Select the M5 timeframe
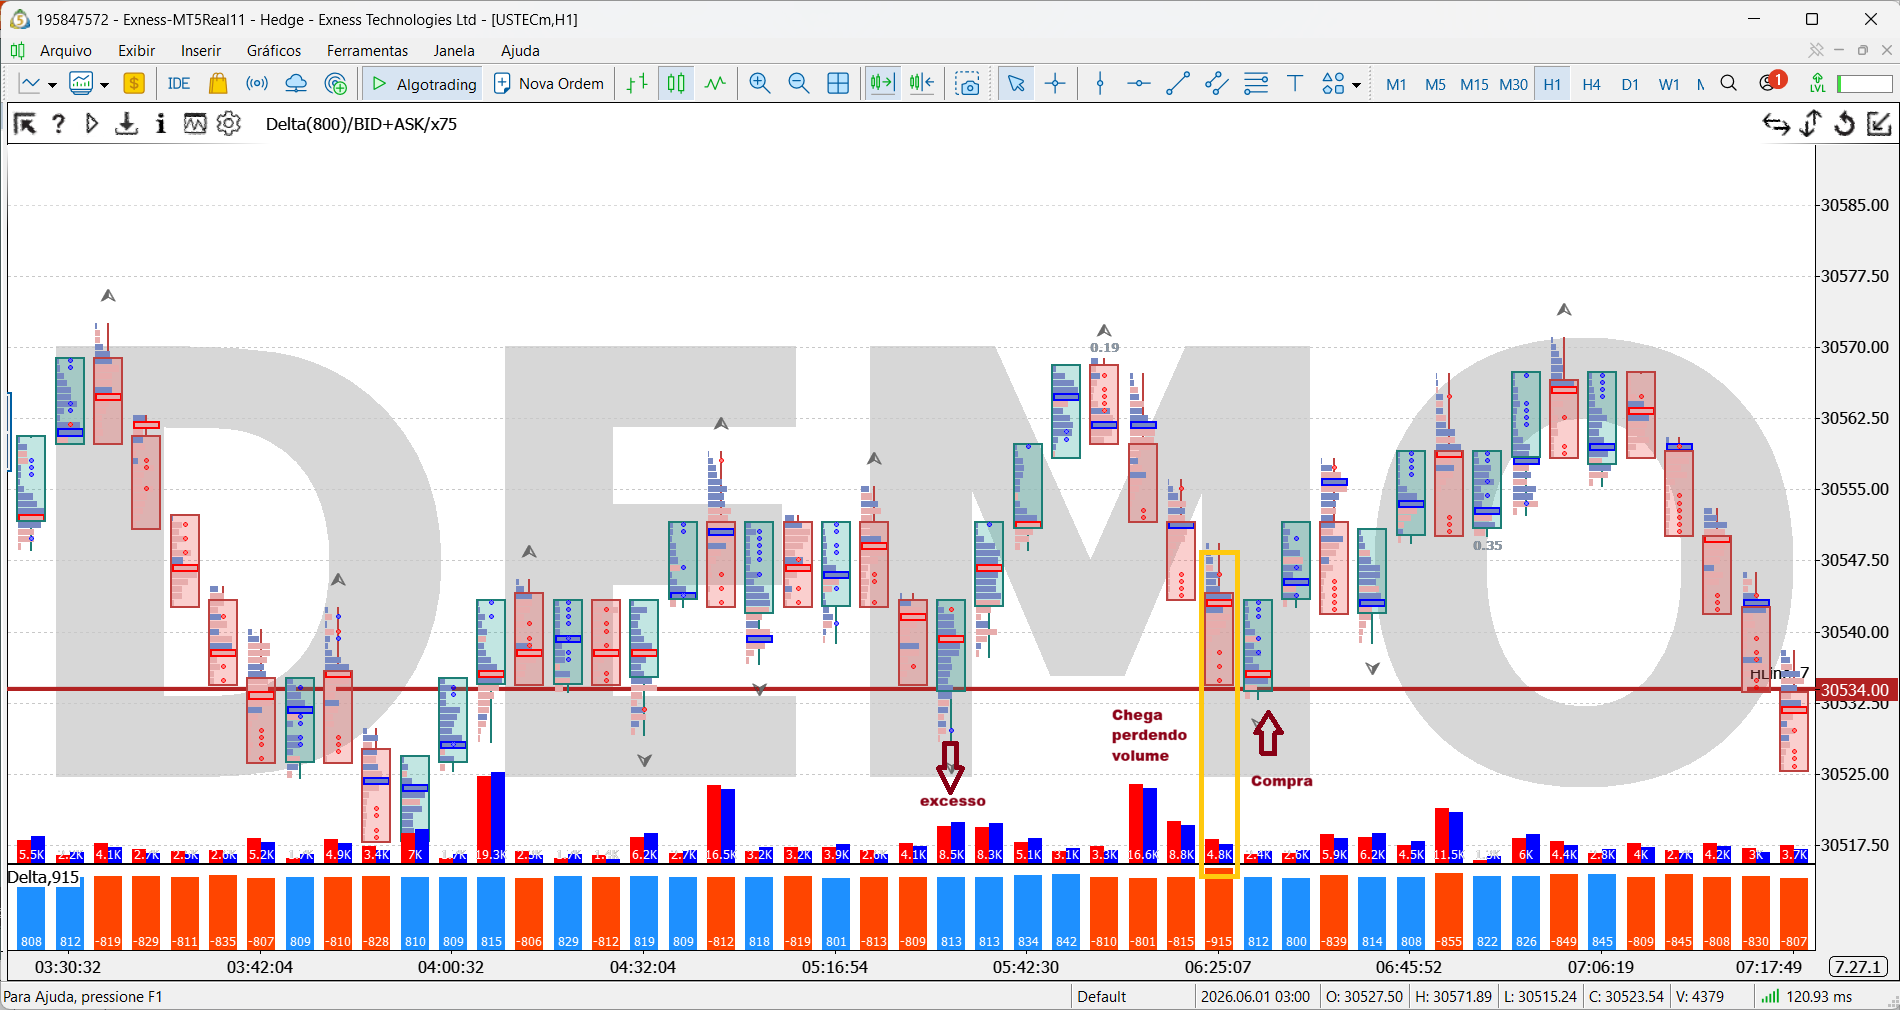The width and height of the screenshot is (1900, 1010). (1435, 84)
